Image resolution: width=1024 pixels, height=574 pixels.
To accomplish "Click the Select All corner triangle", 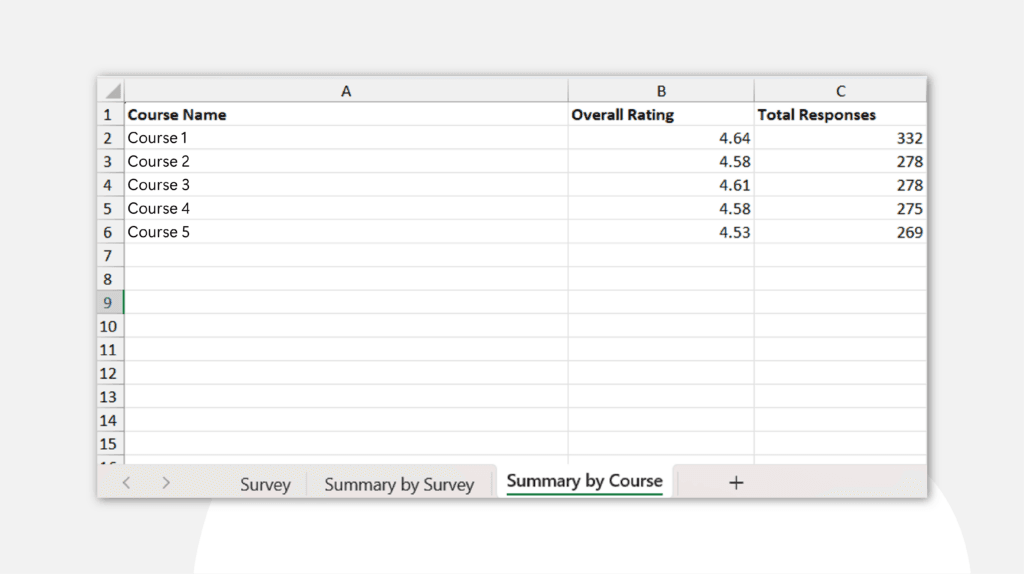I will click(112, 91).
